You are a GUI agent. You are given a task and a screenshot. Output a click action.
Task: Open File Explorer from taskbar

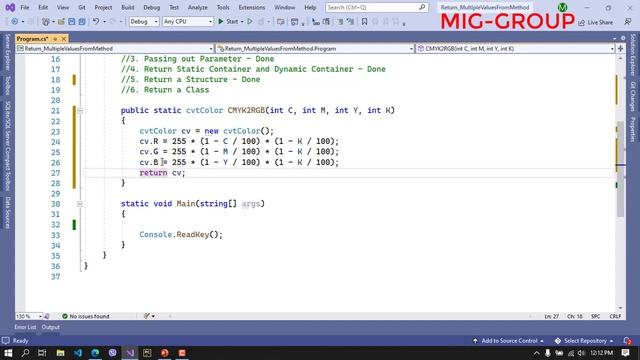coord(60,353)
